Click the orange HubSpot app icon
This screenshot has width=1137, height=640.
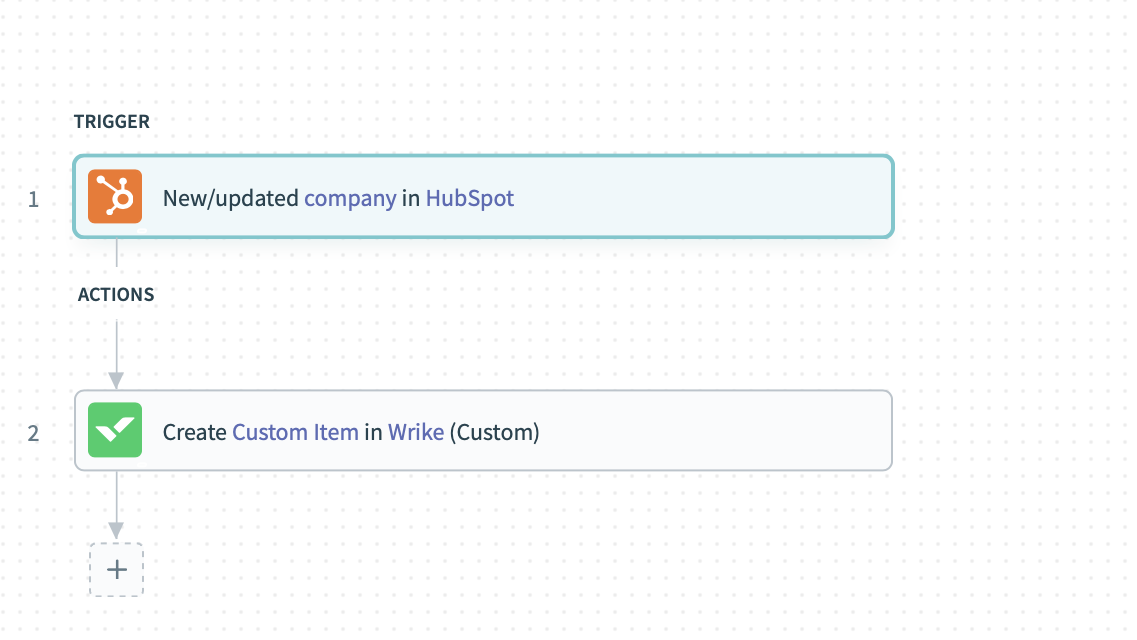pyautogui.click(x=115, y=196)
